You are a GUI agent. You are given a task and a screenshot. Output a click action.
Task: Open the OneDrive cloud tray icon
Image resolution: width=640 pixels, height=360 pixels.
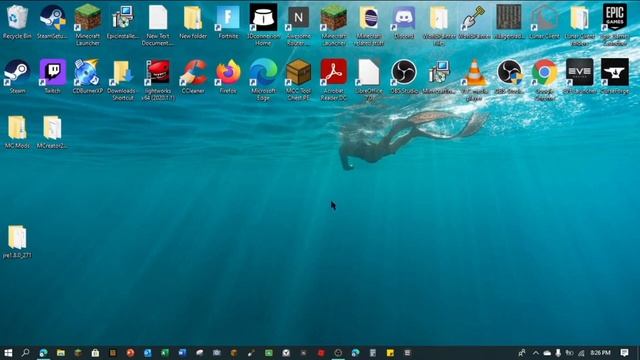[547, 353]
